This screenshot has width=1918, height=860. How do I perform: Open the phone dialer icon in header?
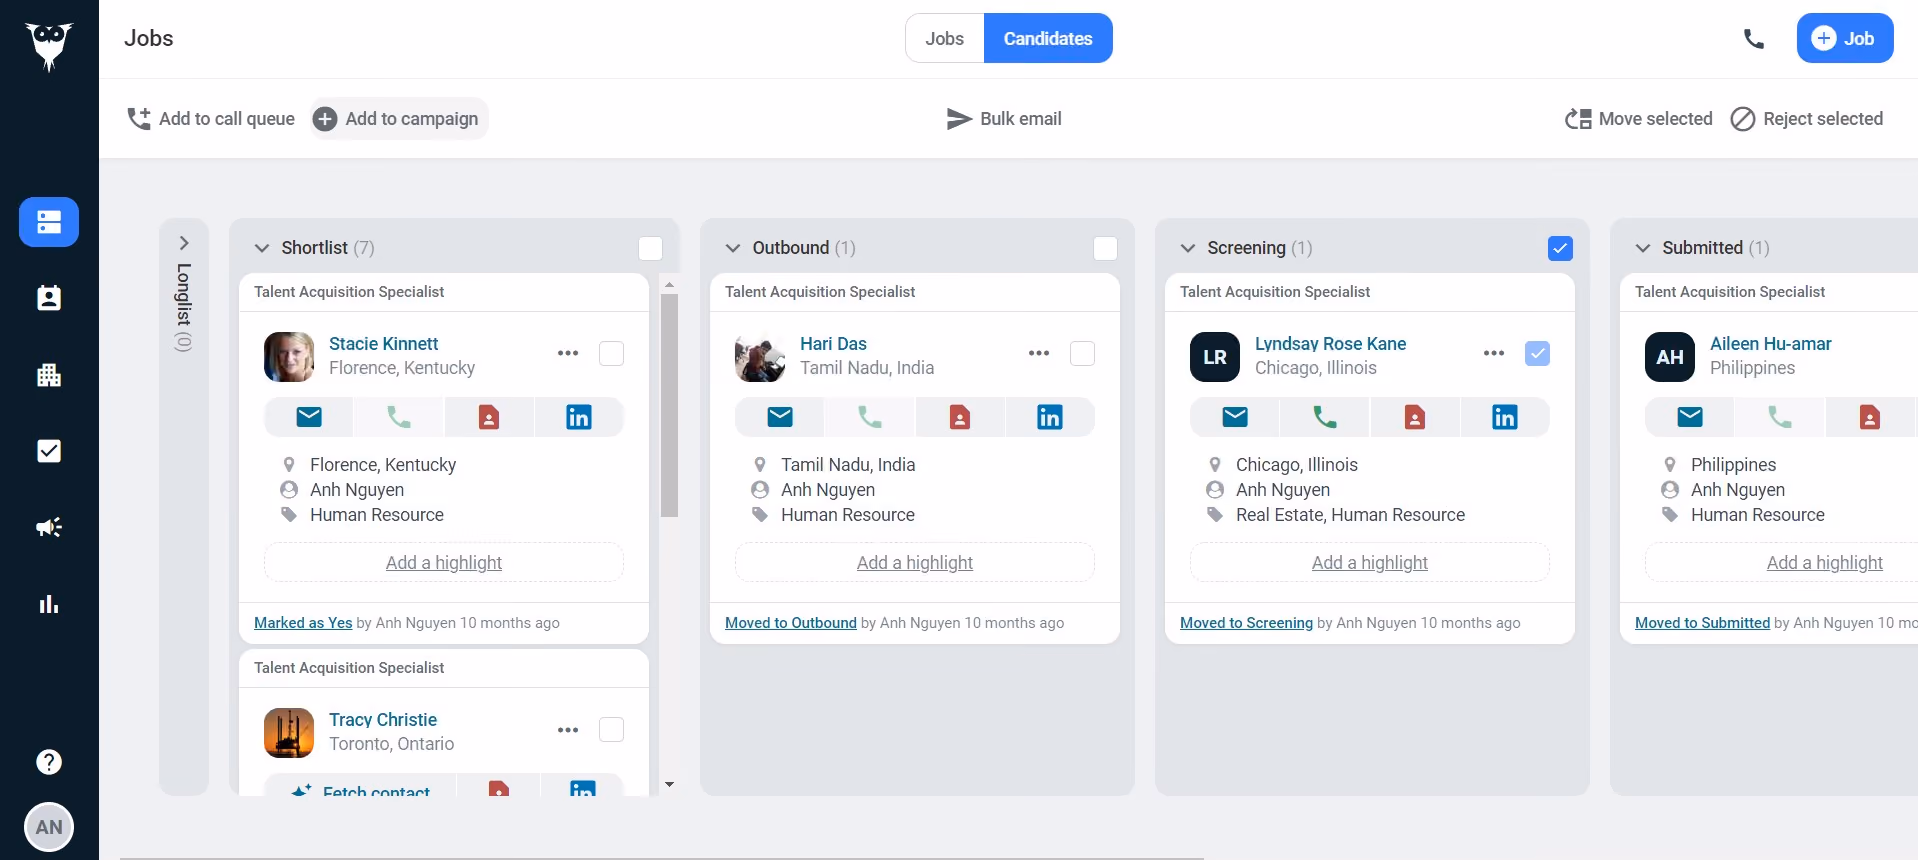tap(1753, 39)
